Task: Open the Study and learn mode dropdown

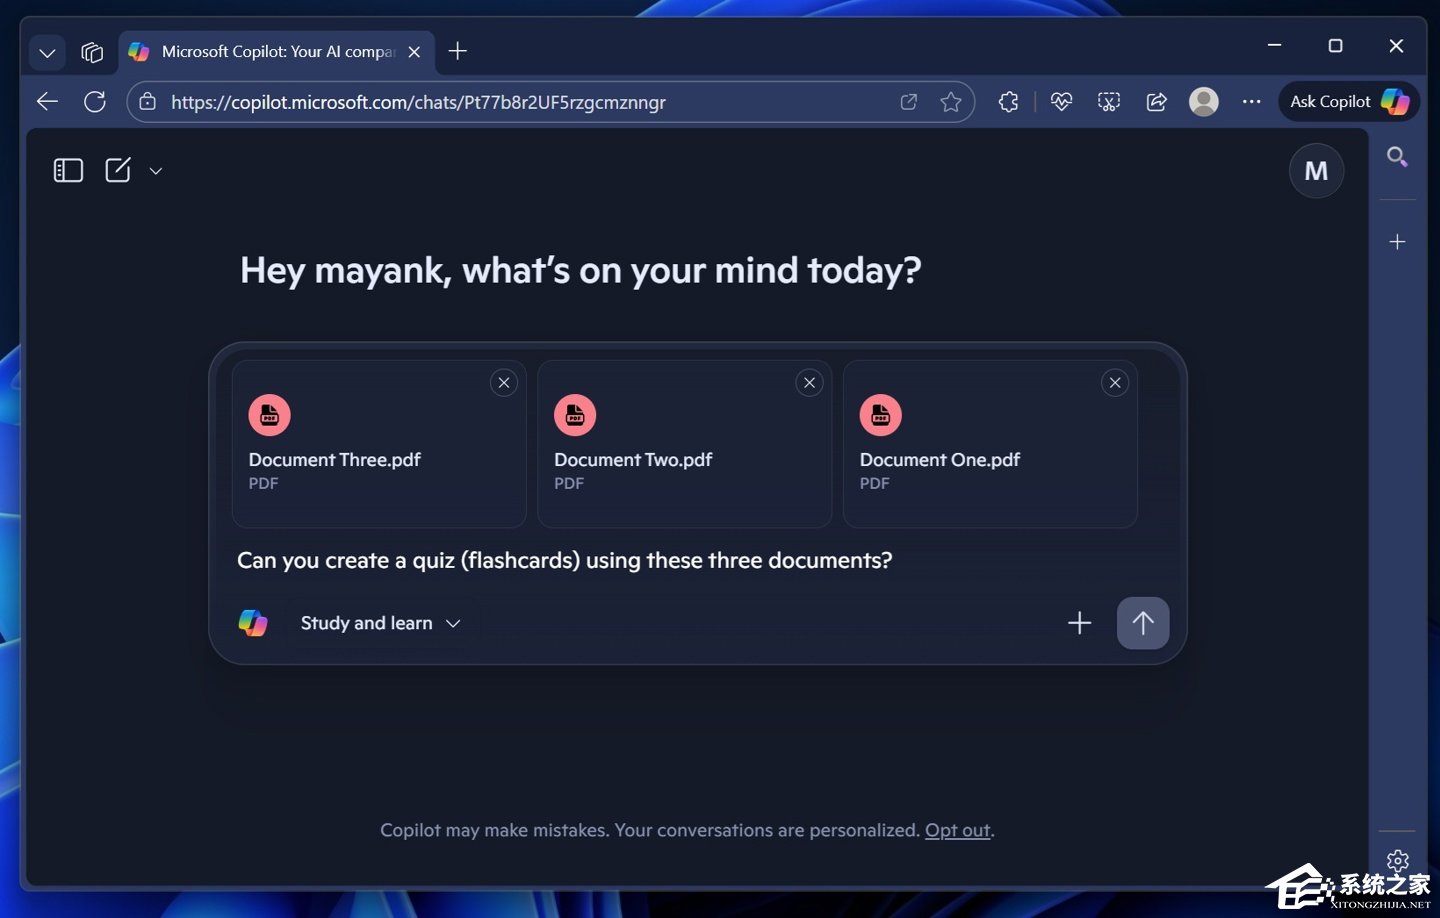Action: click(380, 623)
